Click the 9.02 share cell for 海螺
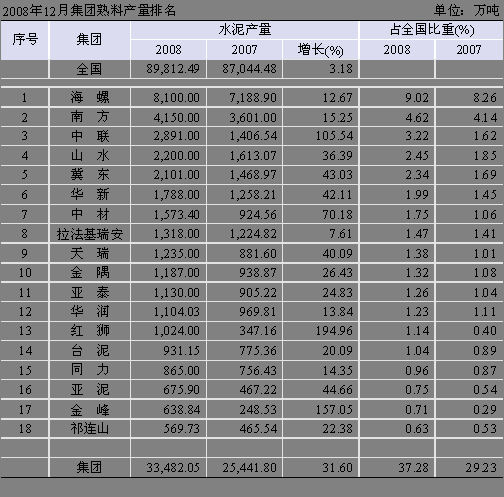The width and height of the screenshot is (504, 497). pyautogui.click(x=397, y=97)
